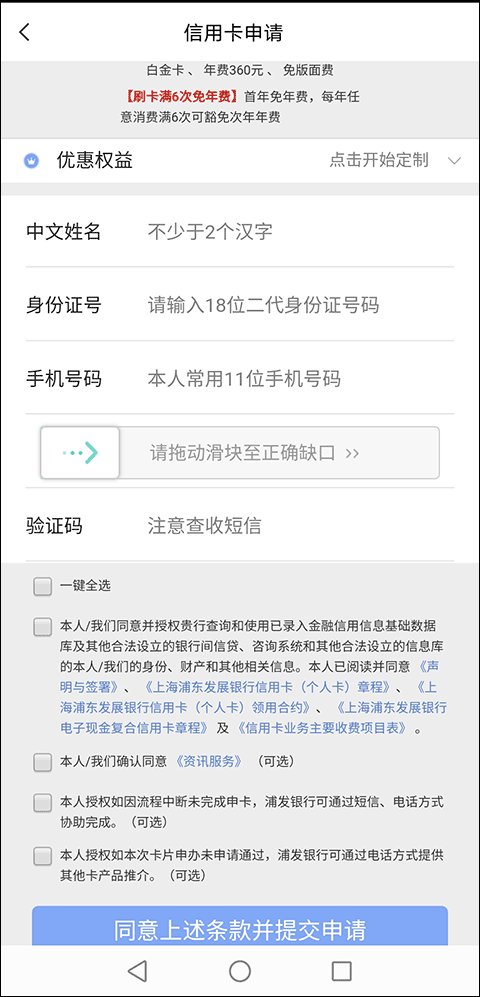Open 《信用卡业务主要收费项目表》 link
Image resolution: width=480 pixels, height=997 pixels.
321,728
